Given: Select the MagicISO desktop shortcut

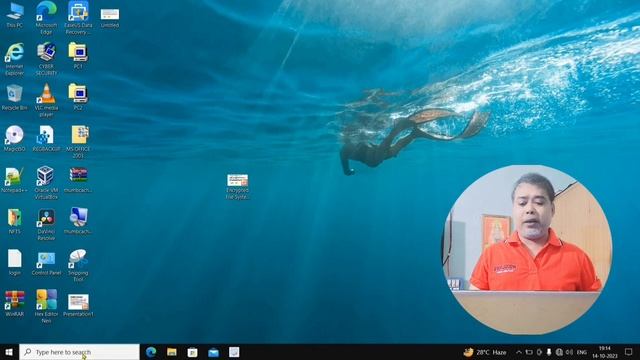Looking at the screenshot, I should 15,139.
